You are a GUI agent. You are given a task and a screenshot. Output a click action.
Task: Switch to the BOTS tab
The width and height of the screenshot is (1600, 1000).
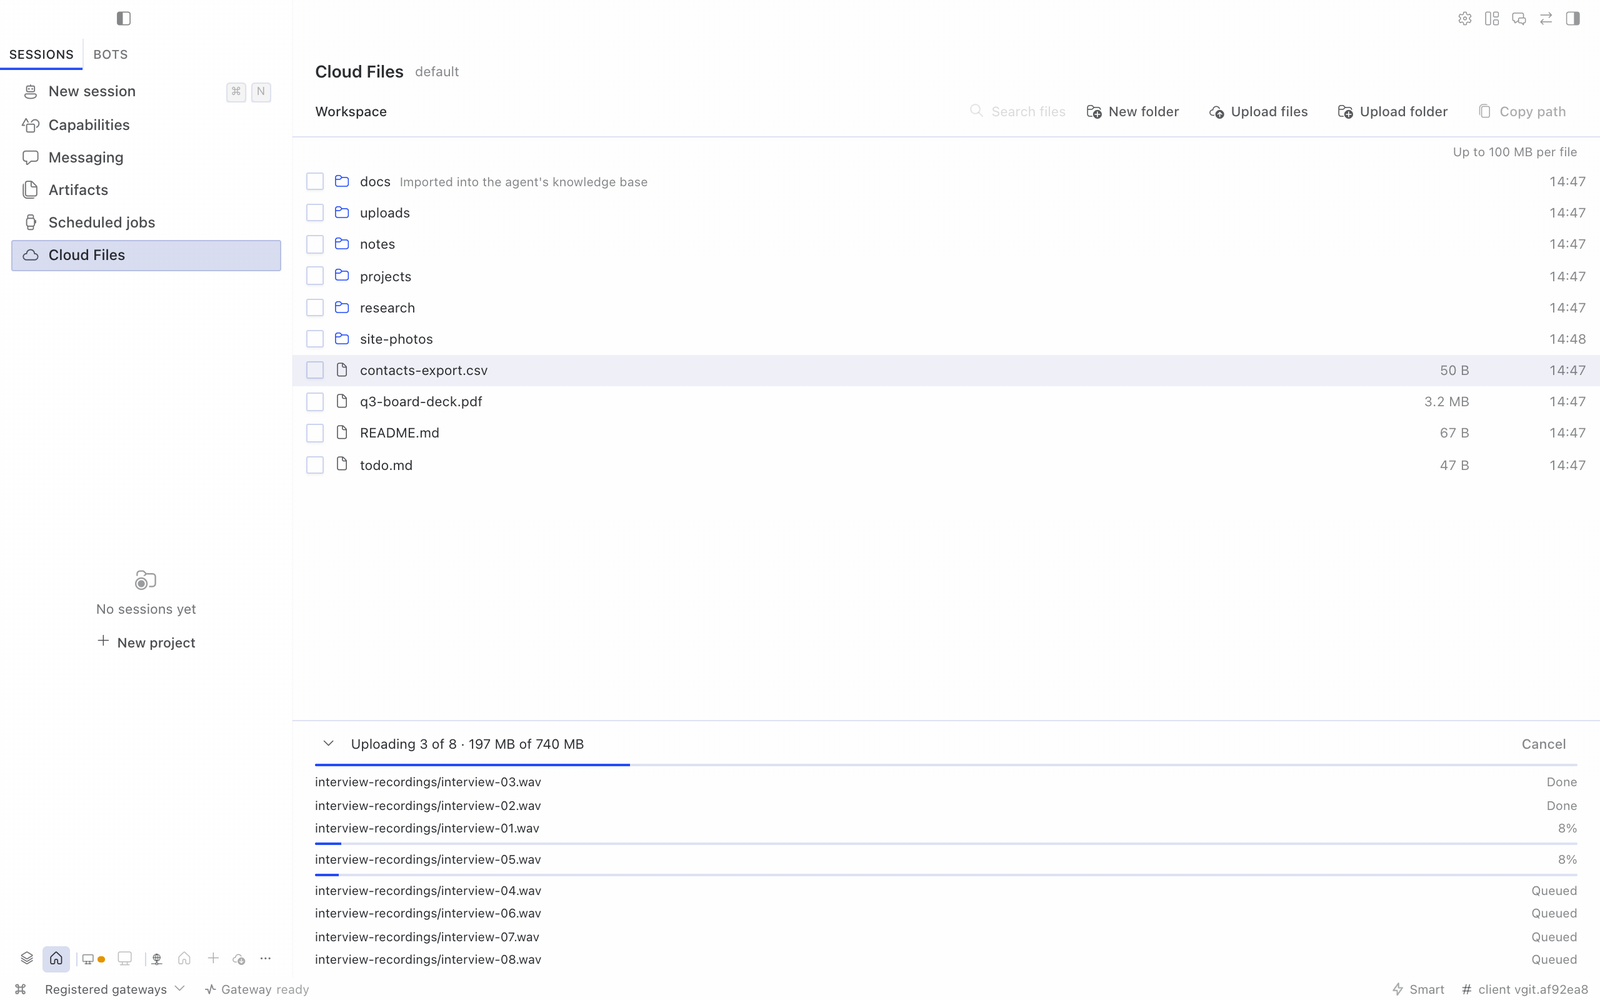pyautogui.click(x=110, y=54)
